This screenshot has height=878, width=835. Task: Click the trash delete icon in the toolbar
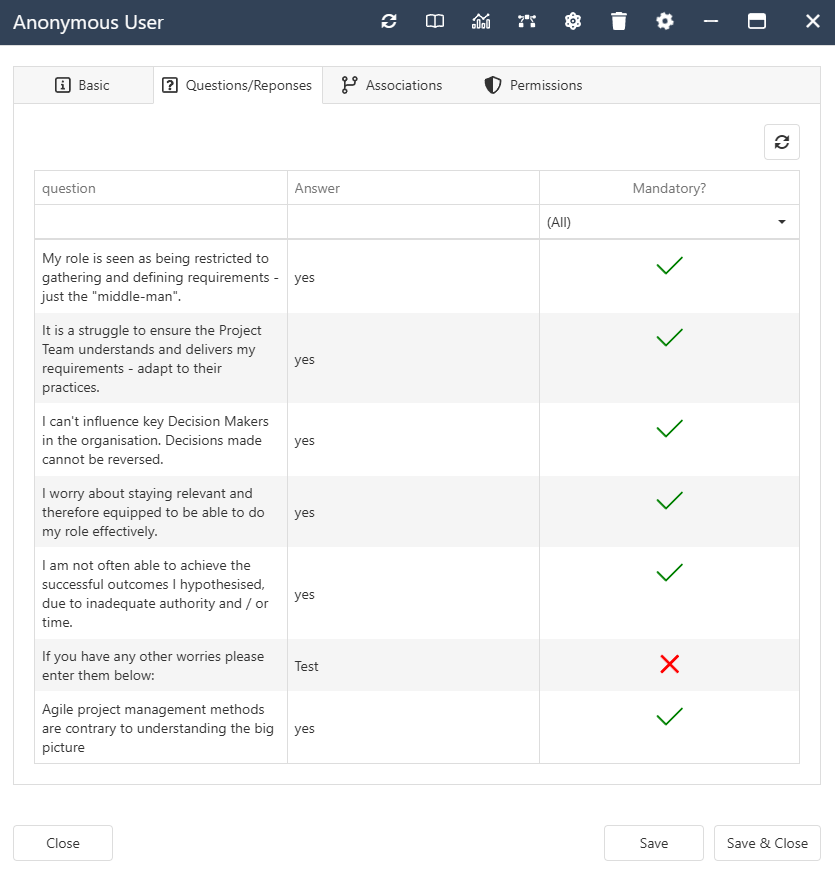click(619, 21)
